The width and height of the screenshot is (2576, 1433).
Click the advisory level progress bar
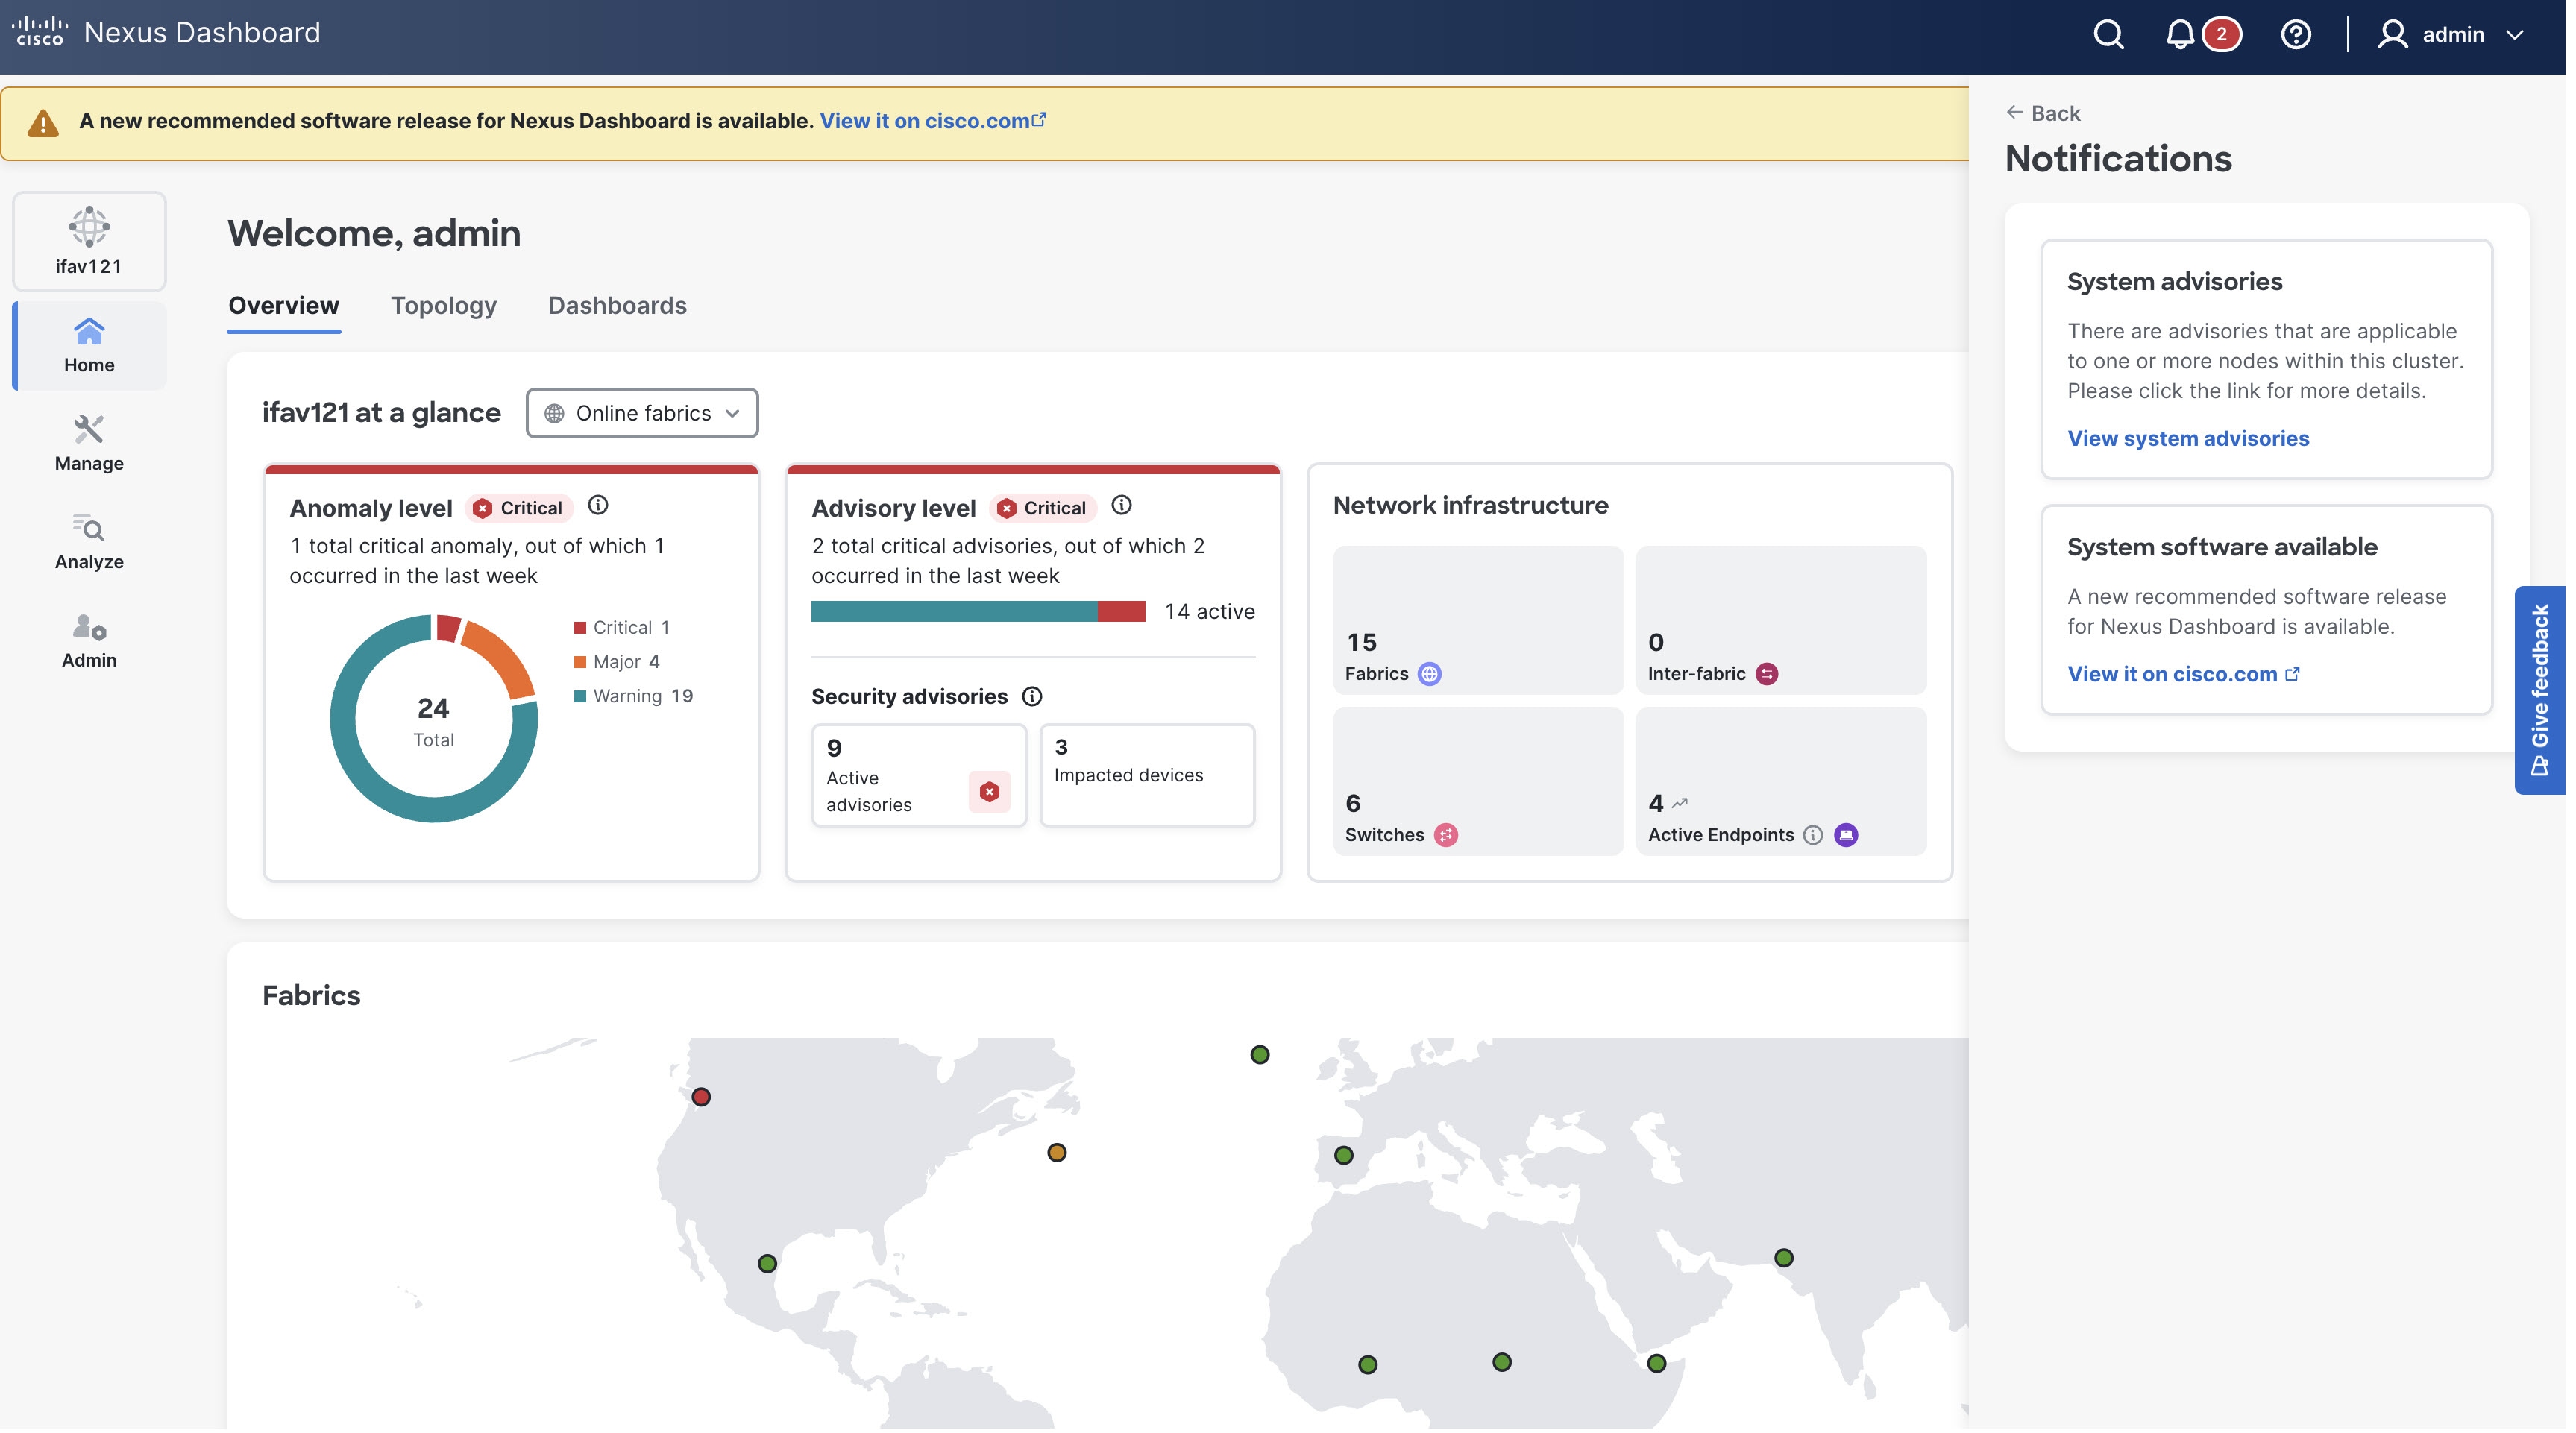(978, 612)
